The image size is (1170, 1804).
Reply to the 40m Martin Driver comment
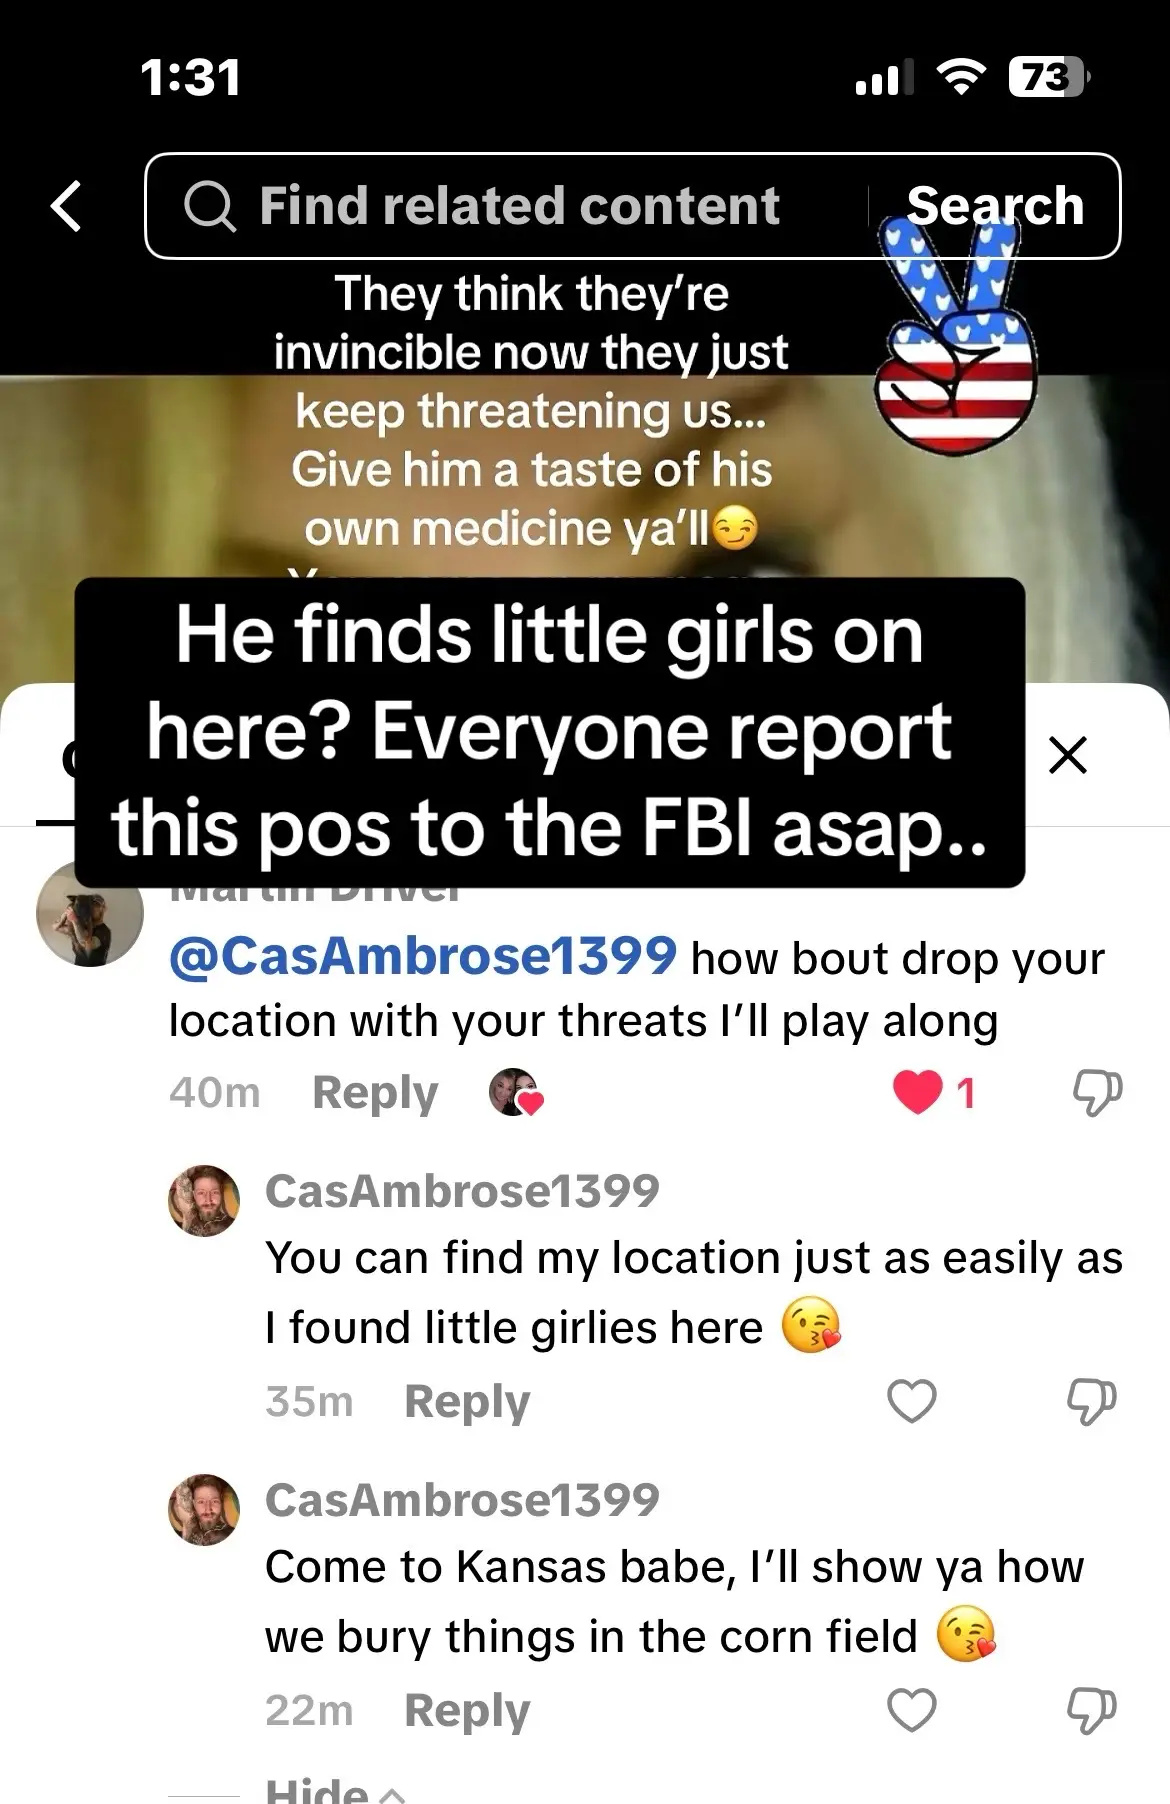point(375,1092)
